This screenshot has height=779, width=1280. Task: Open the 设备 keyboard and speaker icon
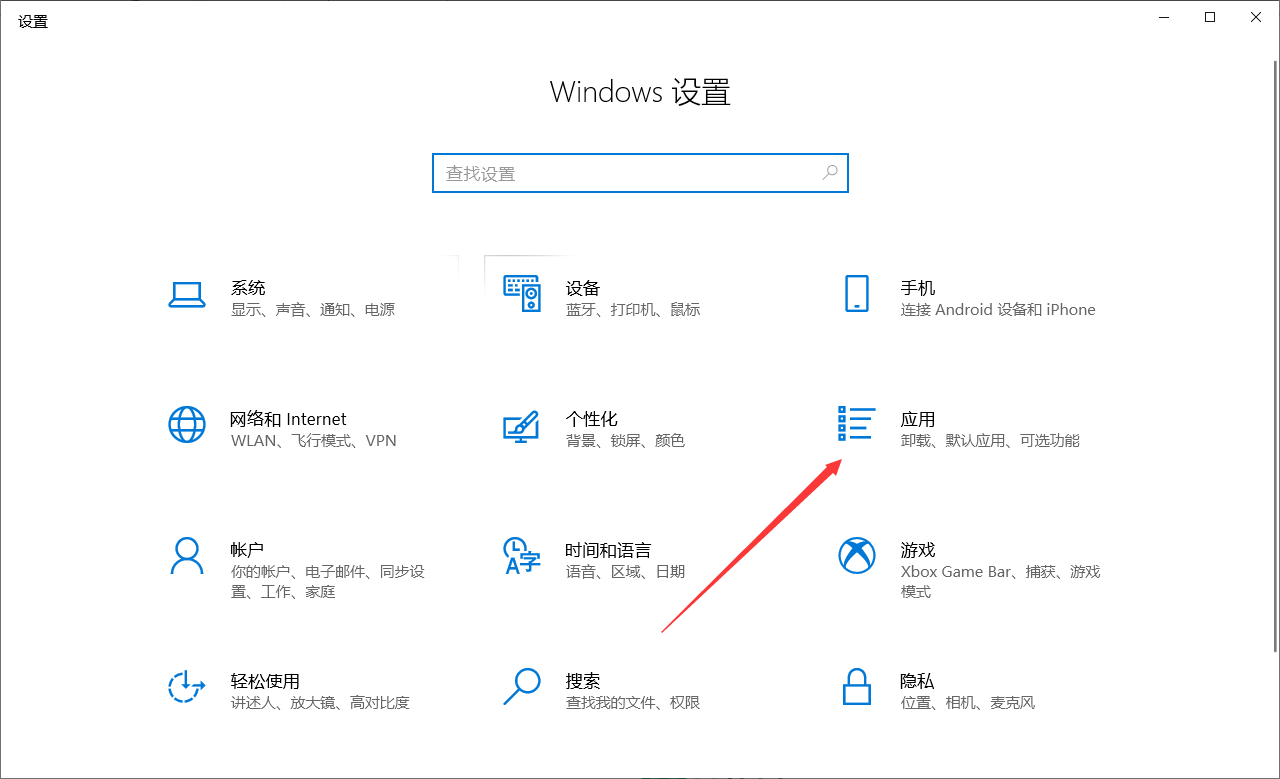tap(521, 294)
